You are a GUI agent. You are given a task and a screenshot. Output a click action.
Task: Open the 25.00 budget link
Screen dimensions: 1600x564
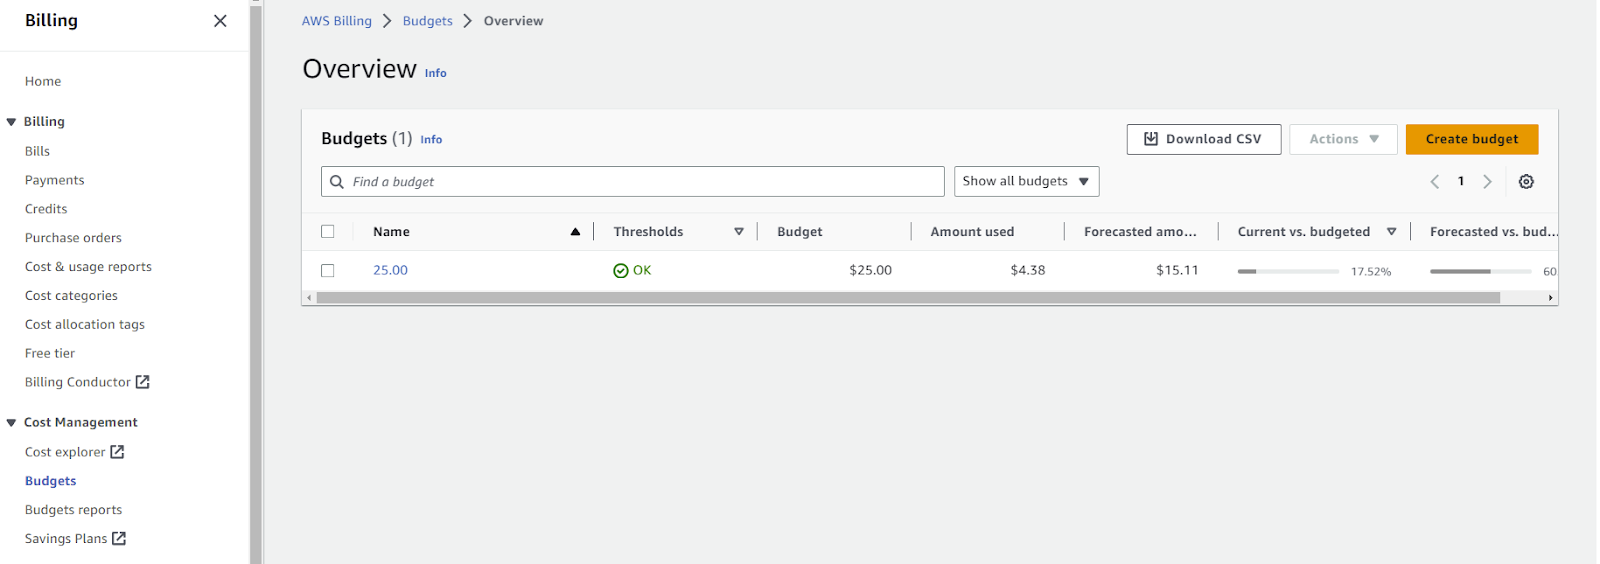(390, 271)
